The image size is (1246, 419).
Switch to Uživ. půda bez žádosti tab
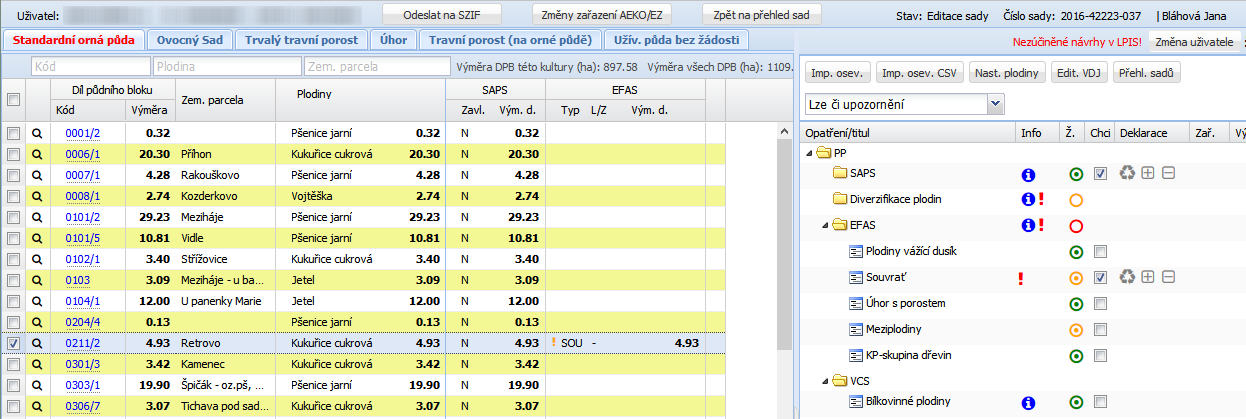coord(676,40)
